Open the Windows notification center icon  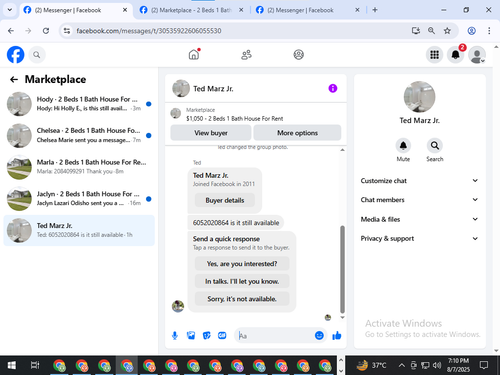[x=484, y=365]
